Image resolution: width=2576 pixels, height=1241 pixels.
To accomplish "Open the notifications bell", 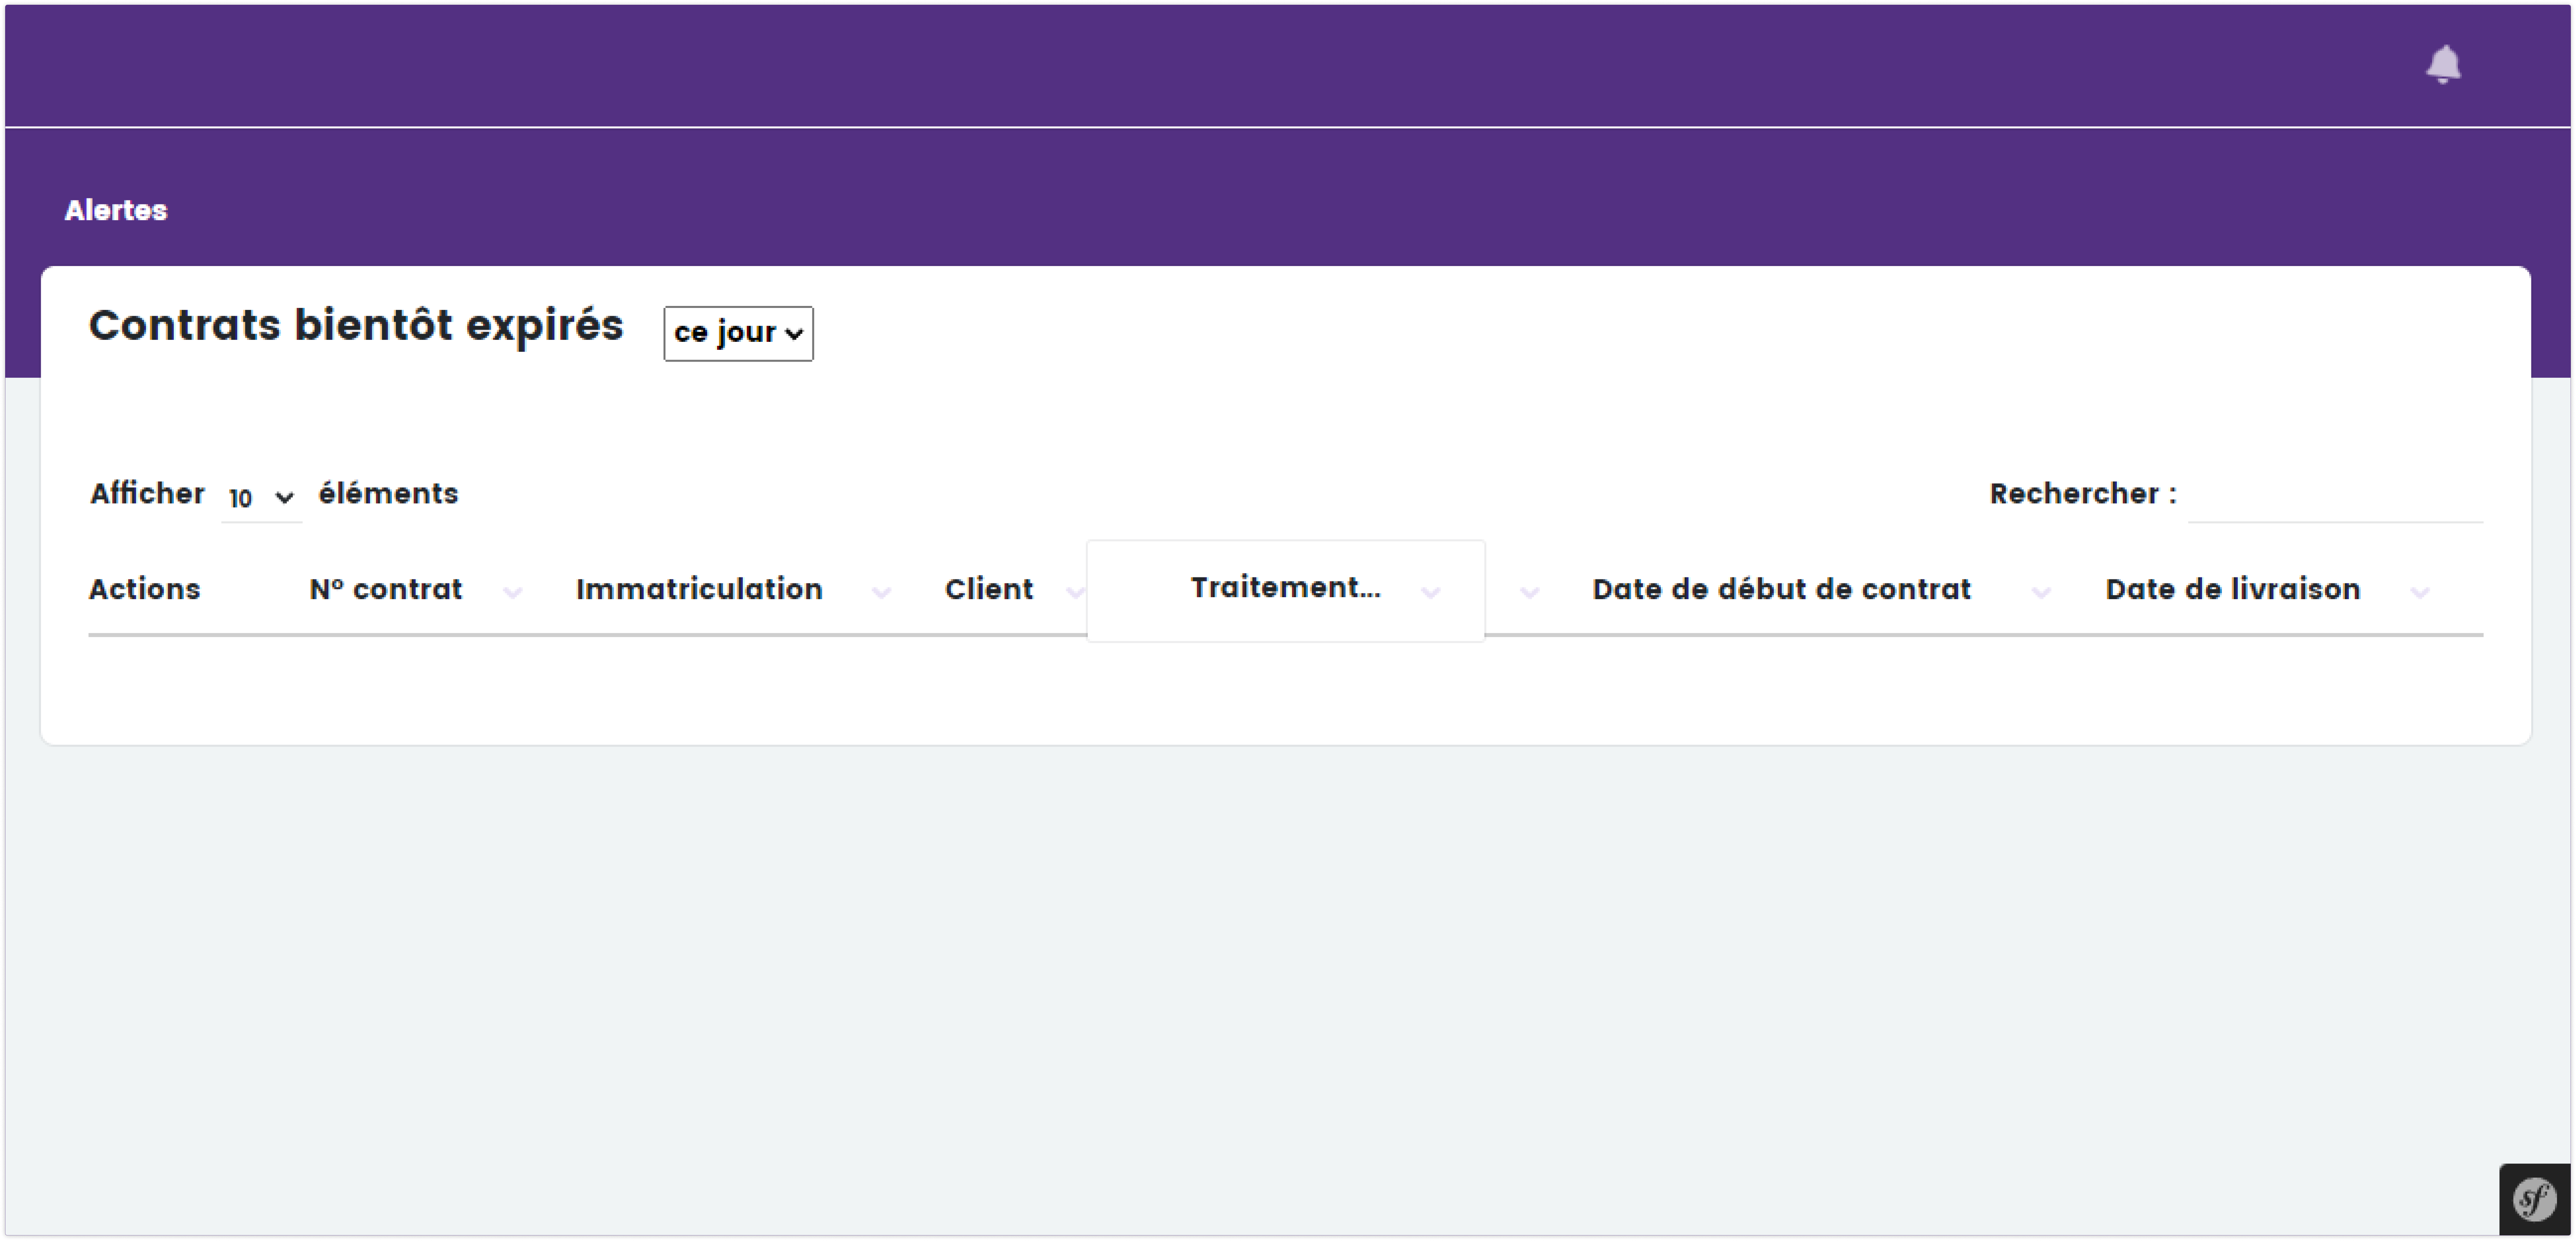I will [2442, 64].
